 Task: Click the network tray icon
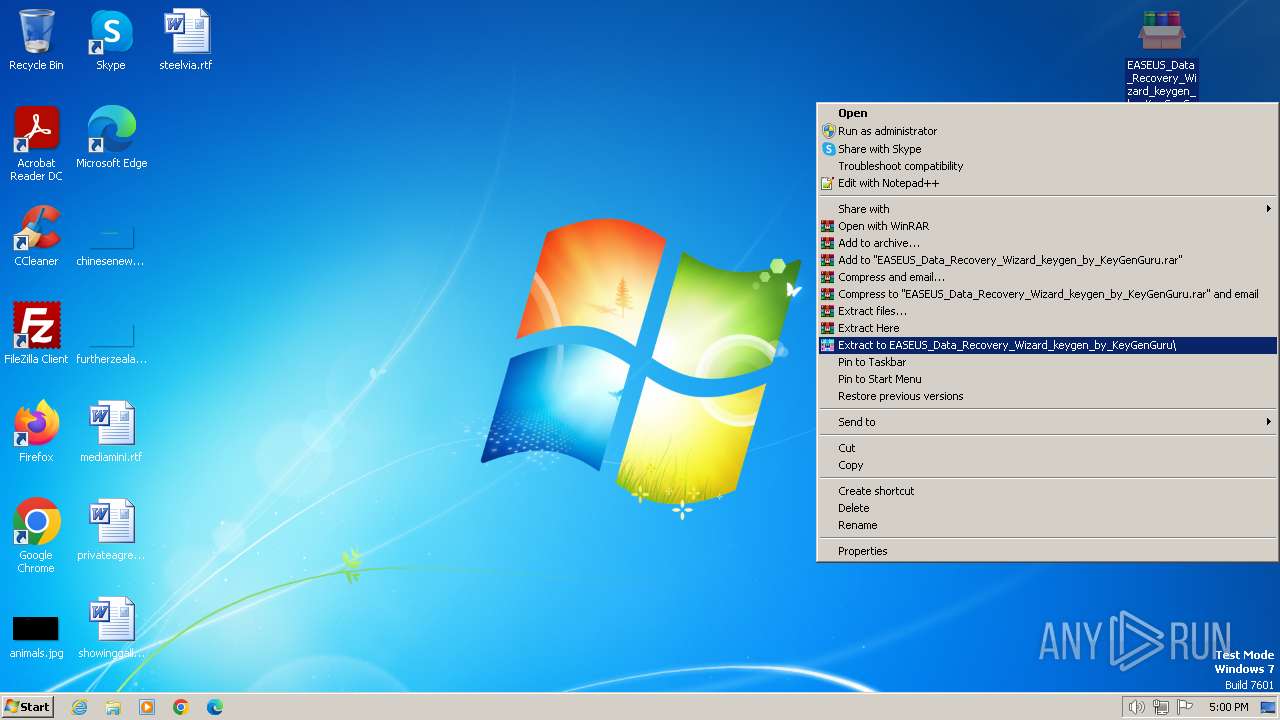pyautogui.click(x=1161, y=707)
